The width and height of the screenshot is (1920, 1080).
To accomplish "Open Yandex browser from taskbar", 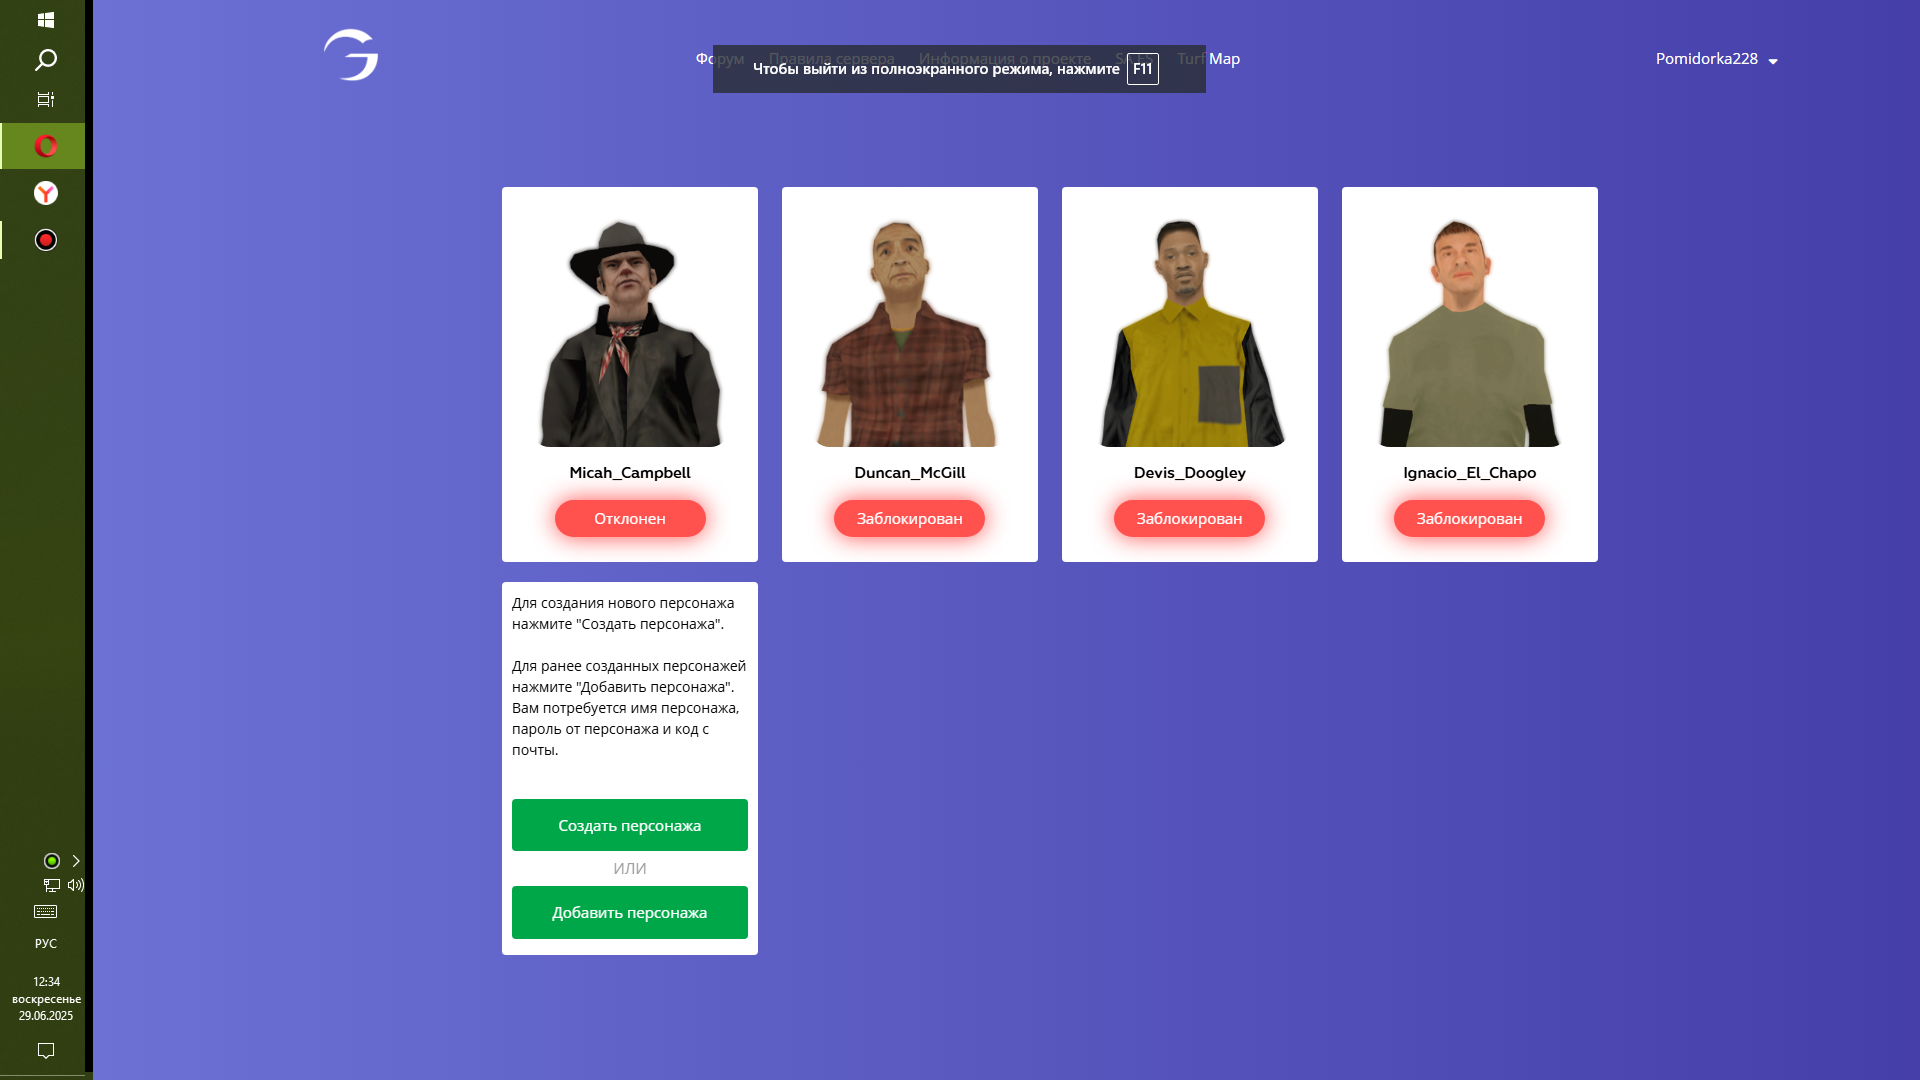I will [45, 193].
